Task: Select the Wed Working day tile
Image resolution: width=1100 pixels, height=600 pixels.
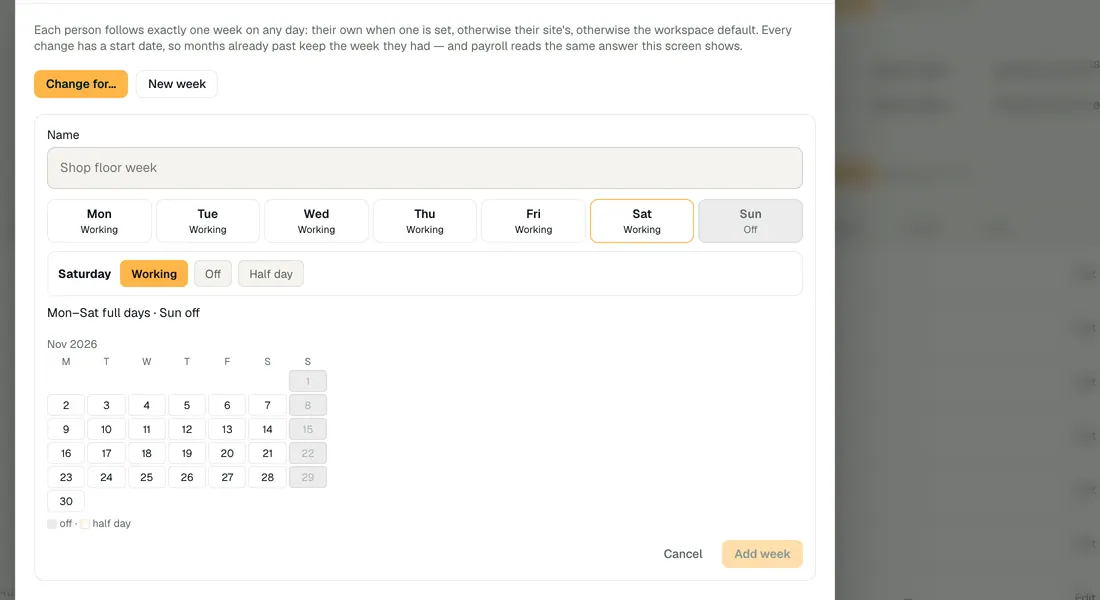Action: pos(316,221)
